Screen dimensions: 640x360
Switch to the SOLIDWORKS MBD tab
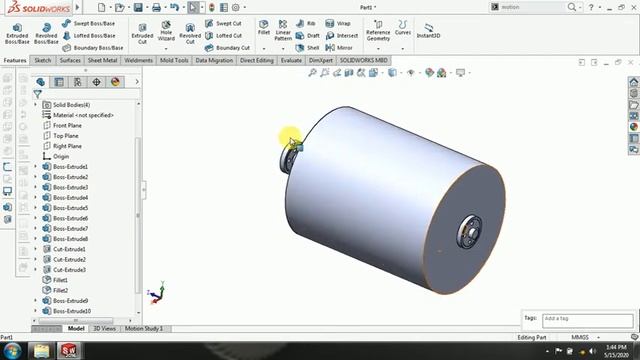coord(363,60)
